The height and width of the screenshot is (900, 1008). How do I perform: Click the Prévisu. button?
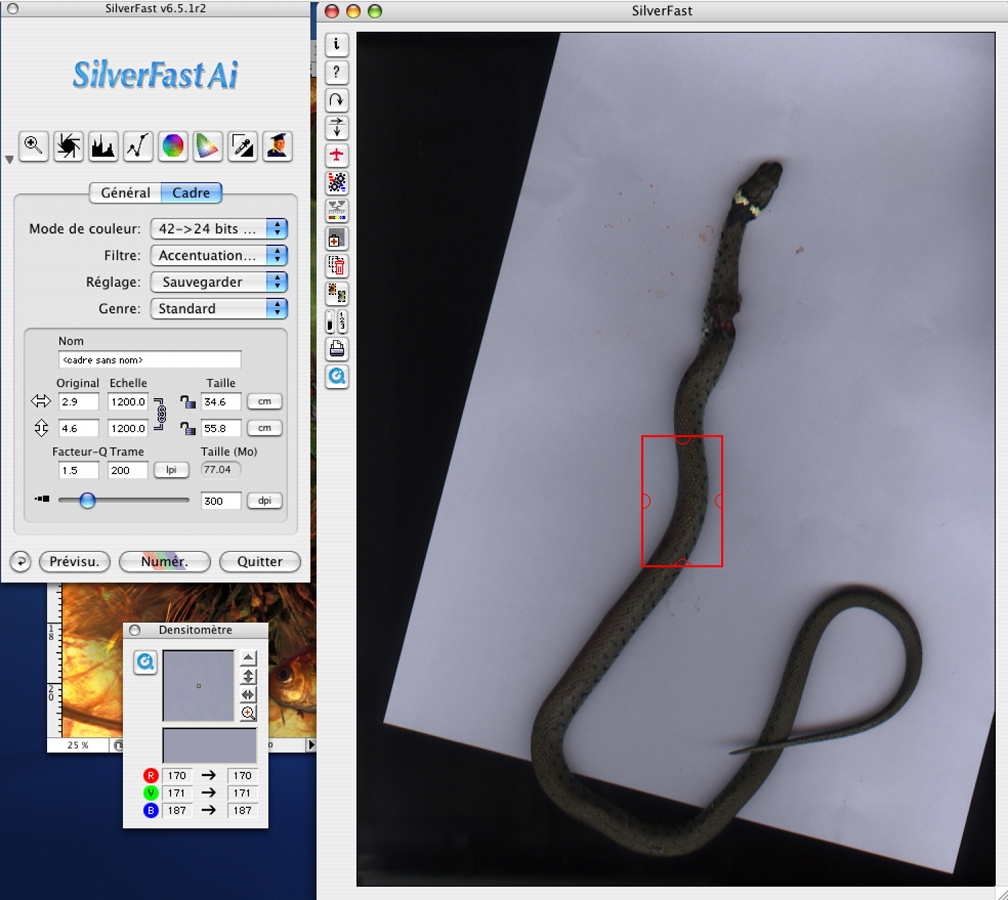(x=74, y=562)
